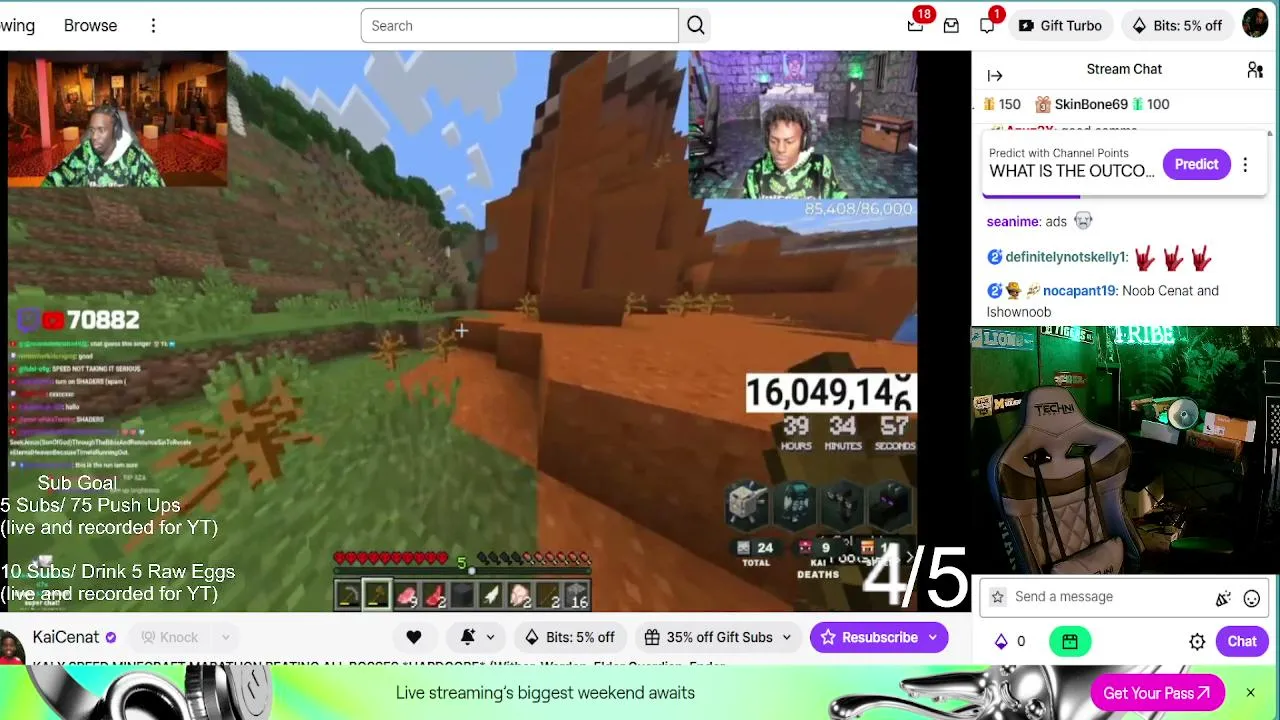Image resolution: width=1280 pixels, height=720 pixels.
Task: Dismiss the weekend pass banner
Action: click(x=1250, y=693)
